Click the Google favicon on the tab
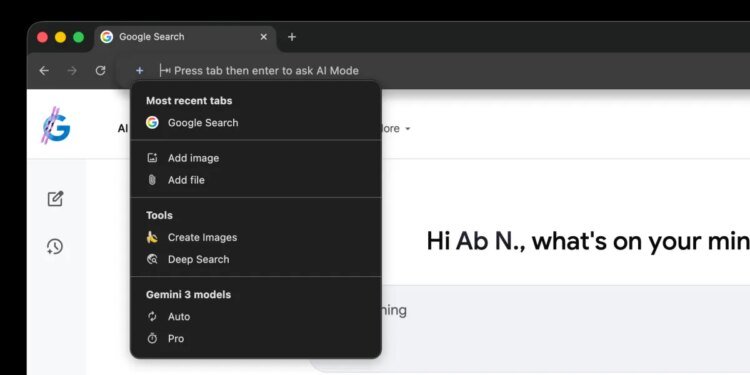 [107, 37]
